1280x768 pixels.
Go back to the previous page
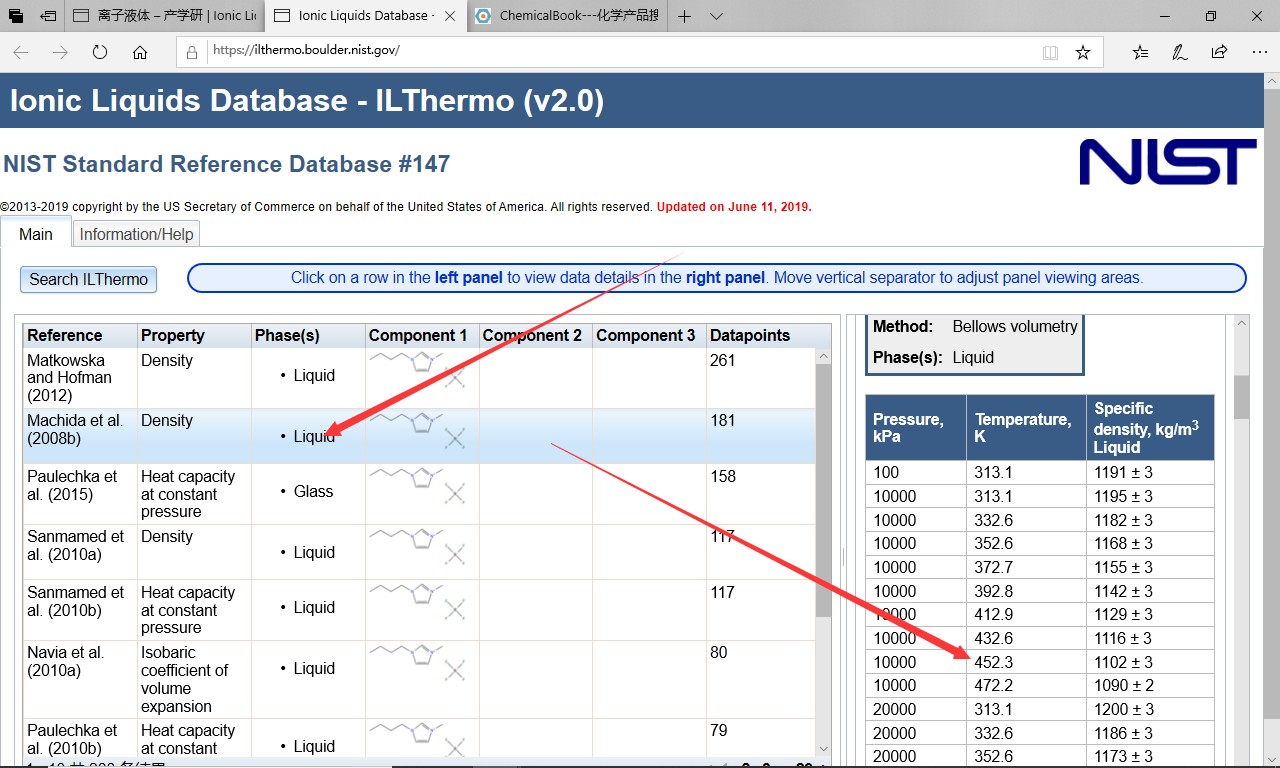[x=21, y=52]
